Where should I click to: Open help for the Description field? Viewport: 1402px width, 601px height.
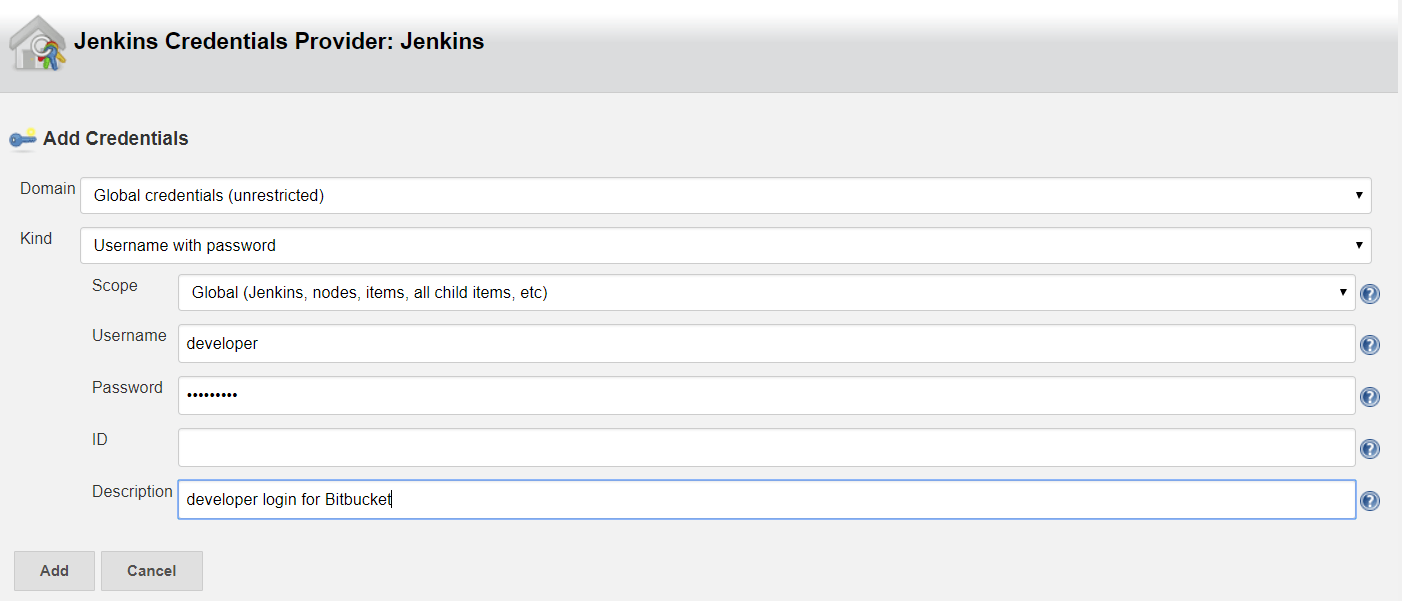coord(1370,501)
